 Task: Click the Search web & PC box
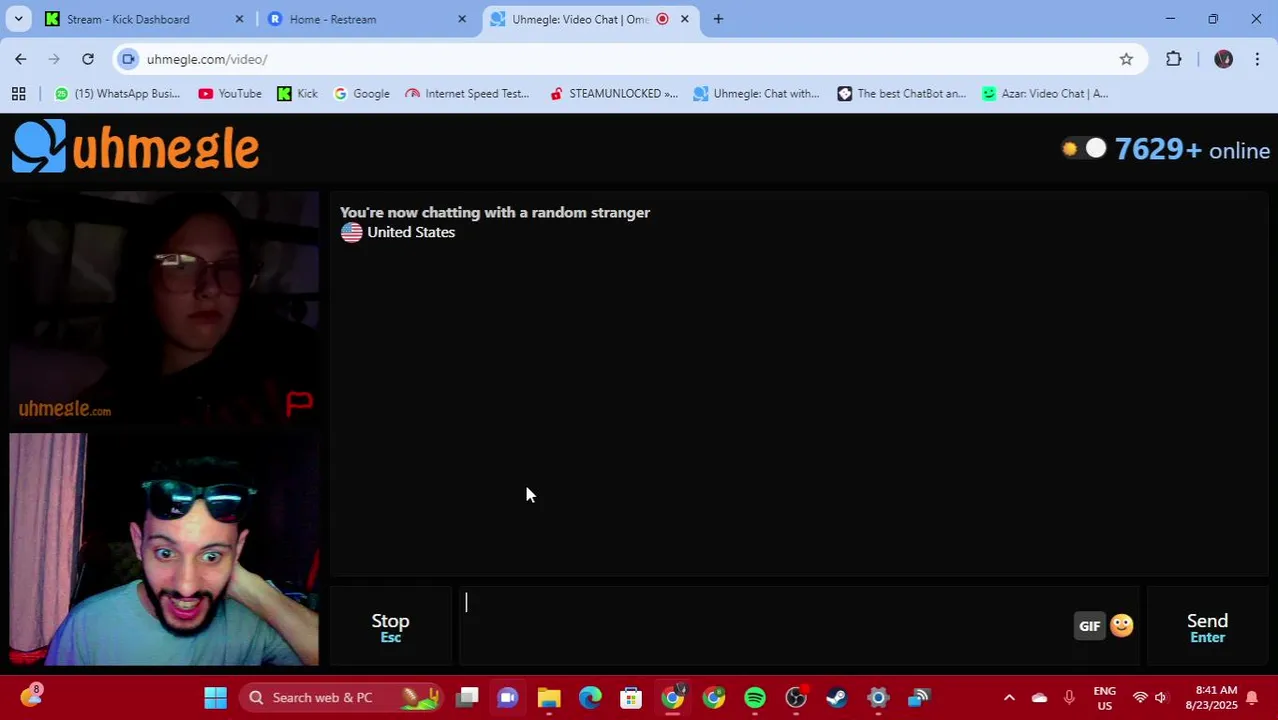[x=340, y=697]
